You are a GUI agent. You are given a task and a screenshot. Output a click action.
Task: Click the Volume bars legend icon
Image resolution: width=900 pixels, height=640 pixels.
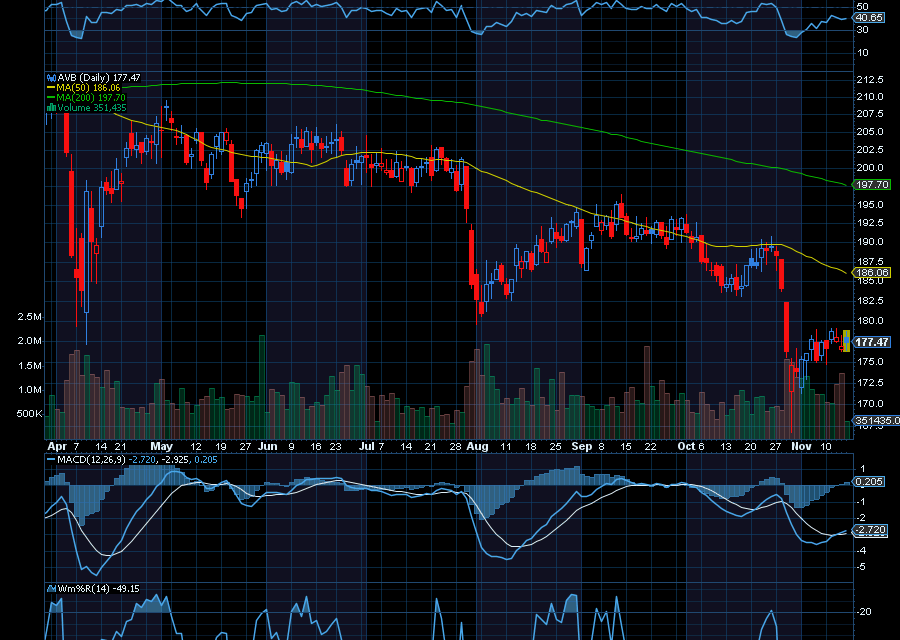(x=52, y=108)
